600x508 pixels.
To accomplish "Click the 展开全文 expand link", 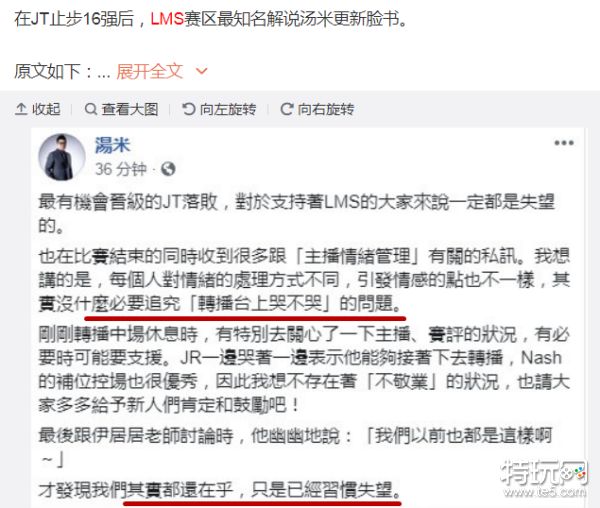I will pyautogui.click(x=150, y=71).
